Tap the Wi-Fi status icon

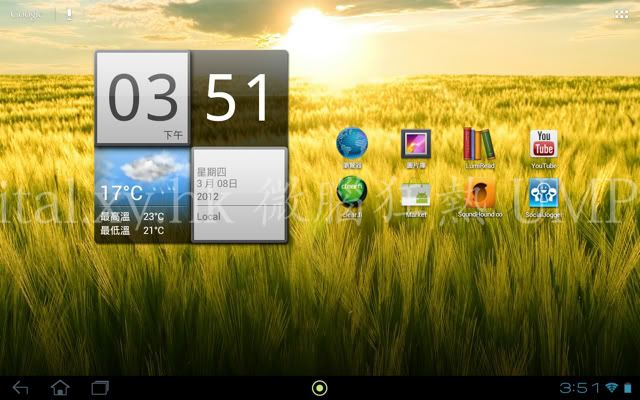610,387
